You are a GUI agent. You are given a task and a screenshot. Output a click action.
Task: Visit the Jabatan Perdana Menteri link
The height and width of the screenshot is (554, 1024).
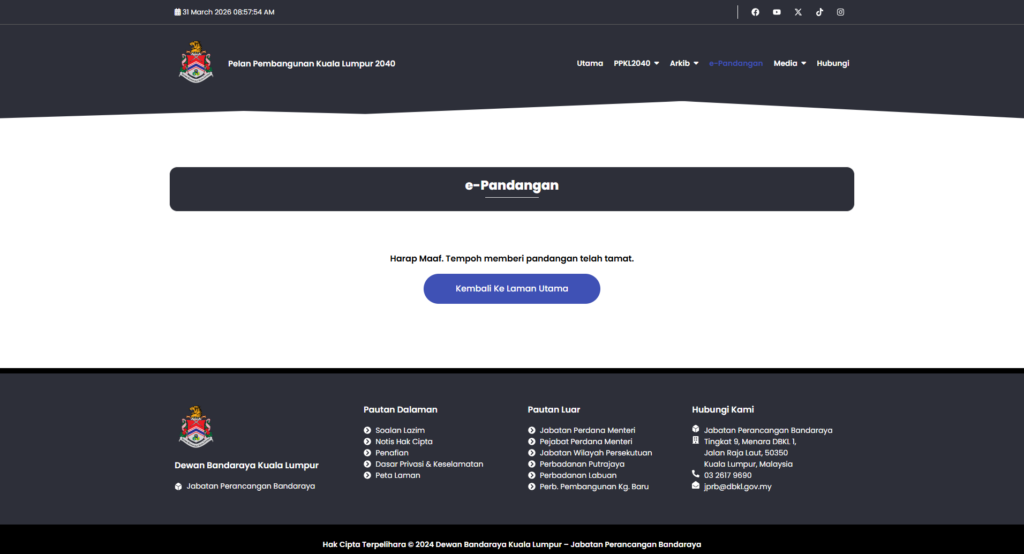click(587, 430)
